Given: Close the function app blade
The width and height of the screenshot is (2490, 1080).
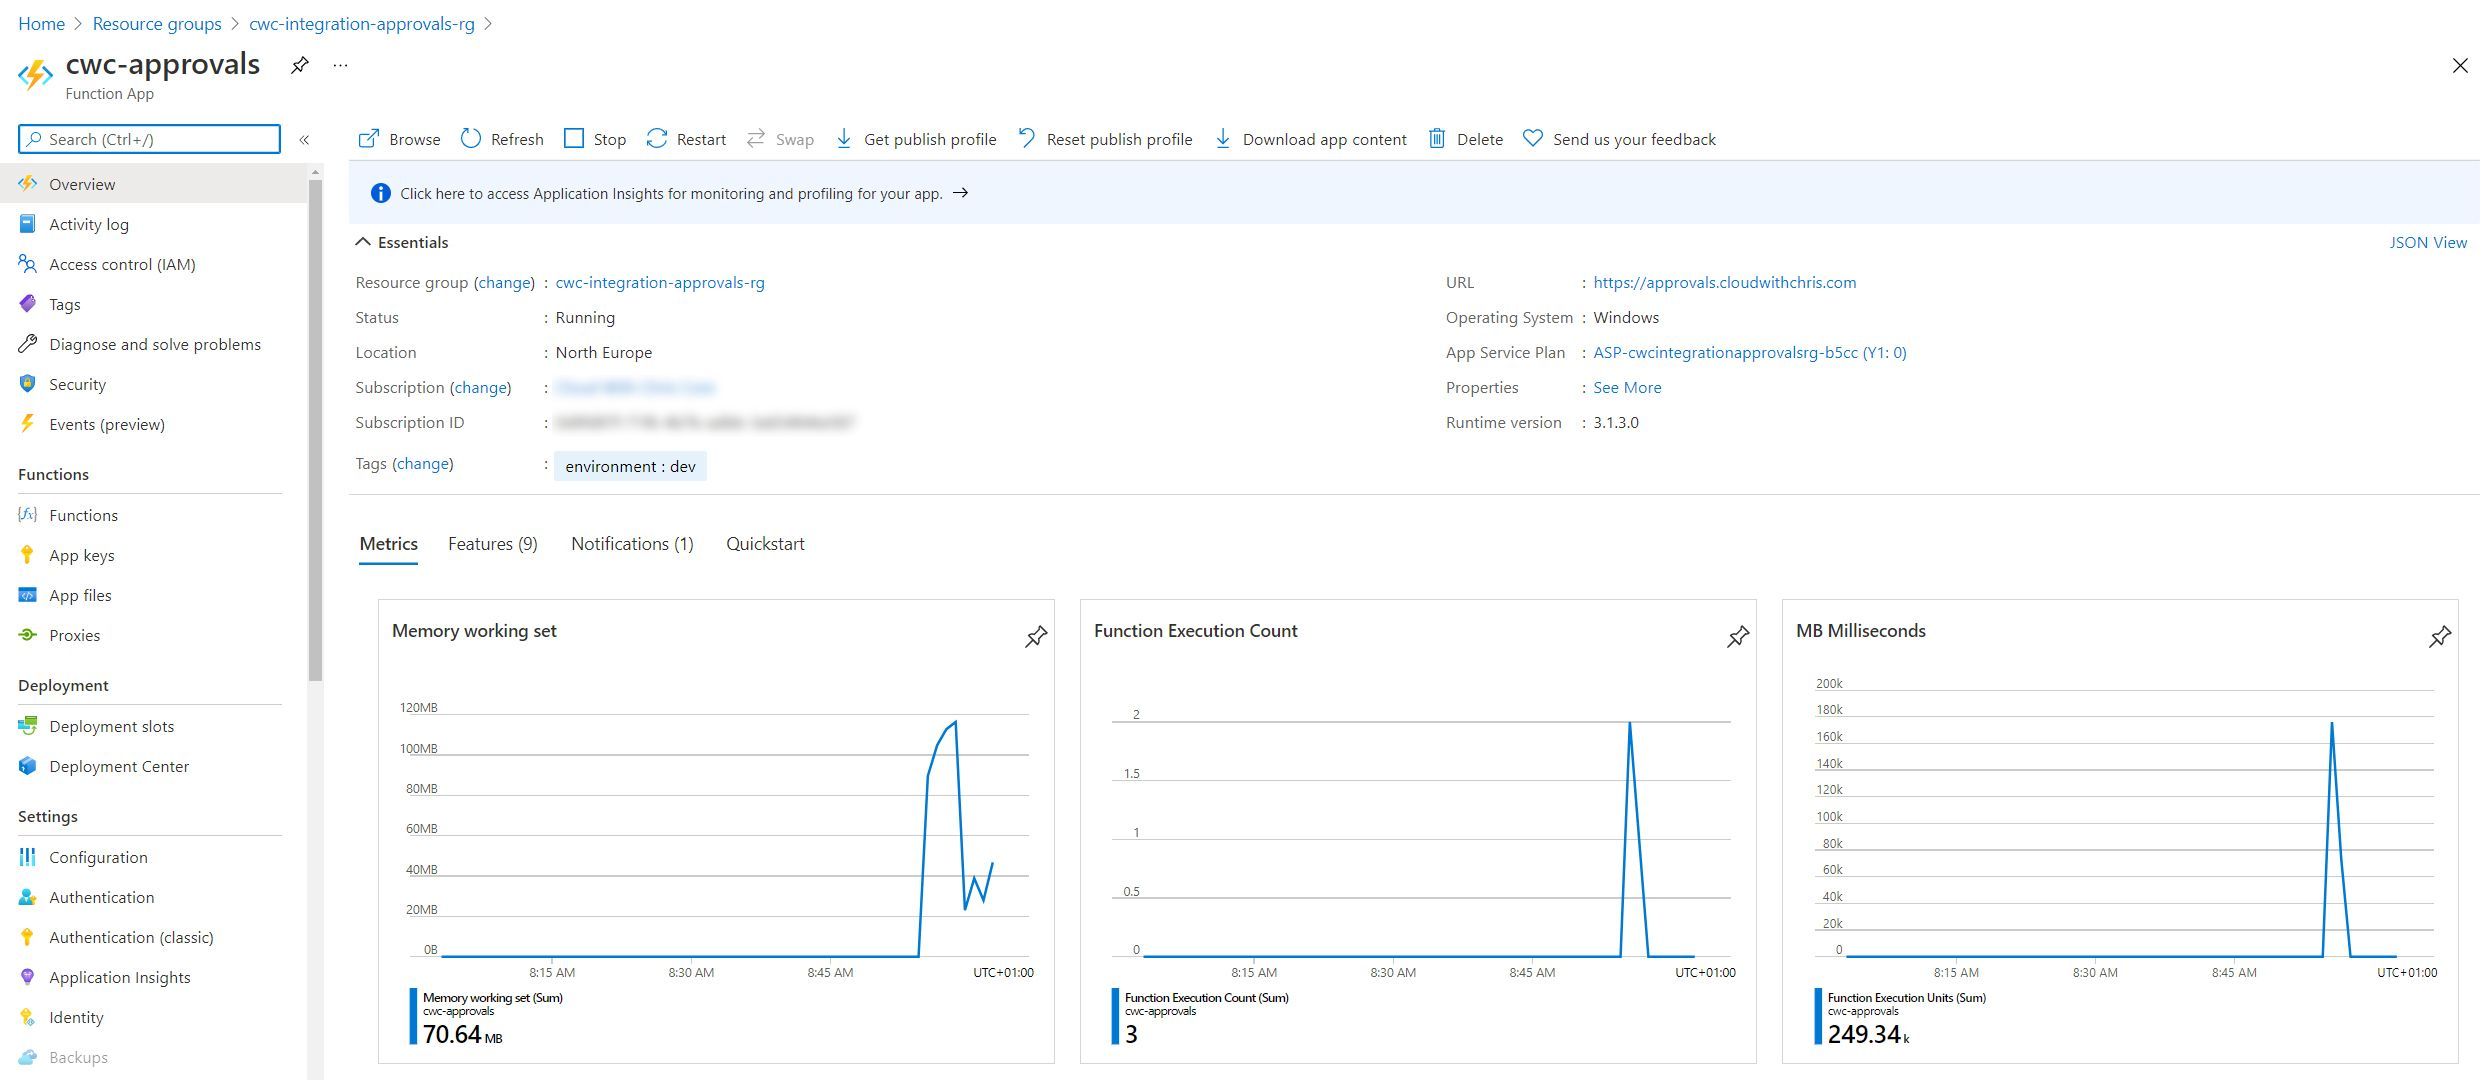Looking at the screenshot, I should point(2460,66).
